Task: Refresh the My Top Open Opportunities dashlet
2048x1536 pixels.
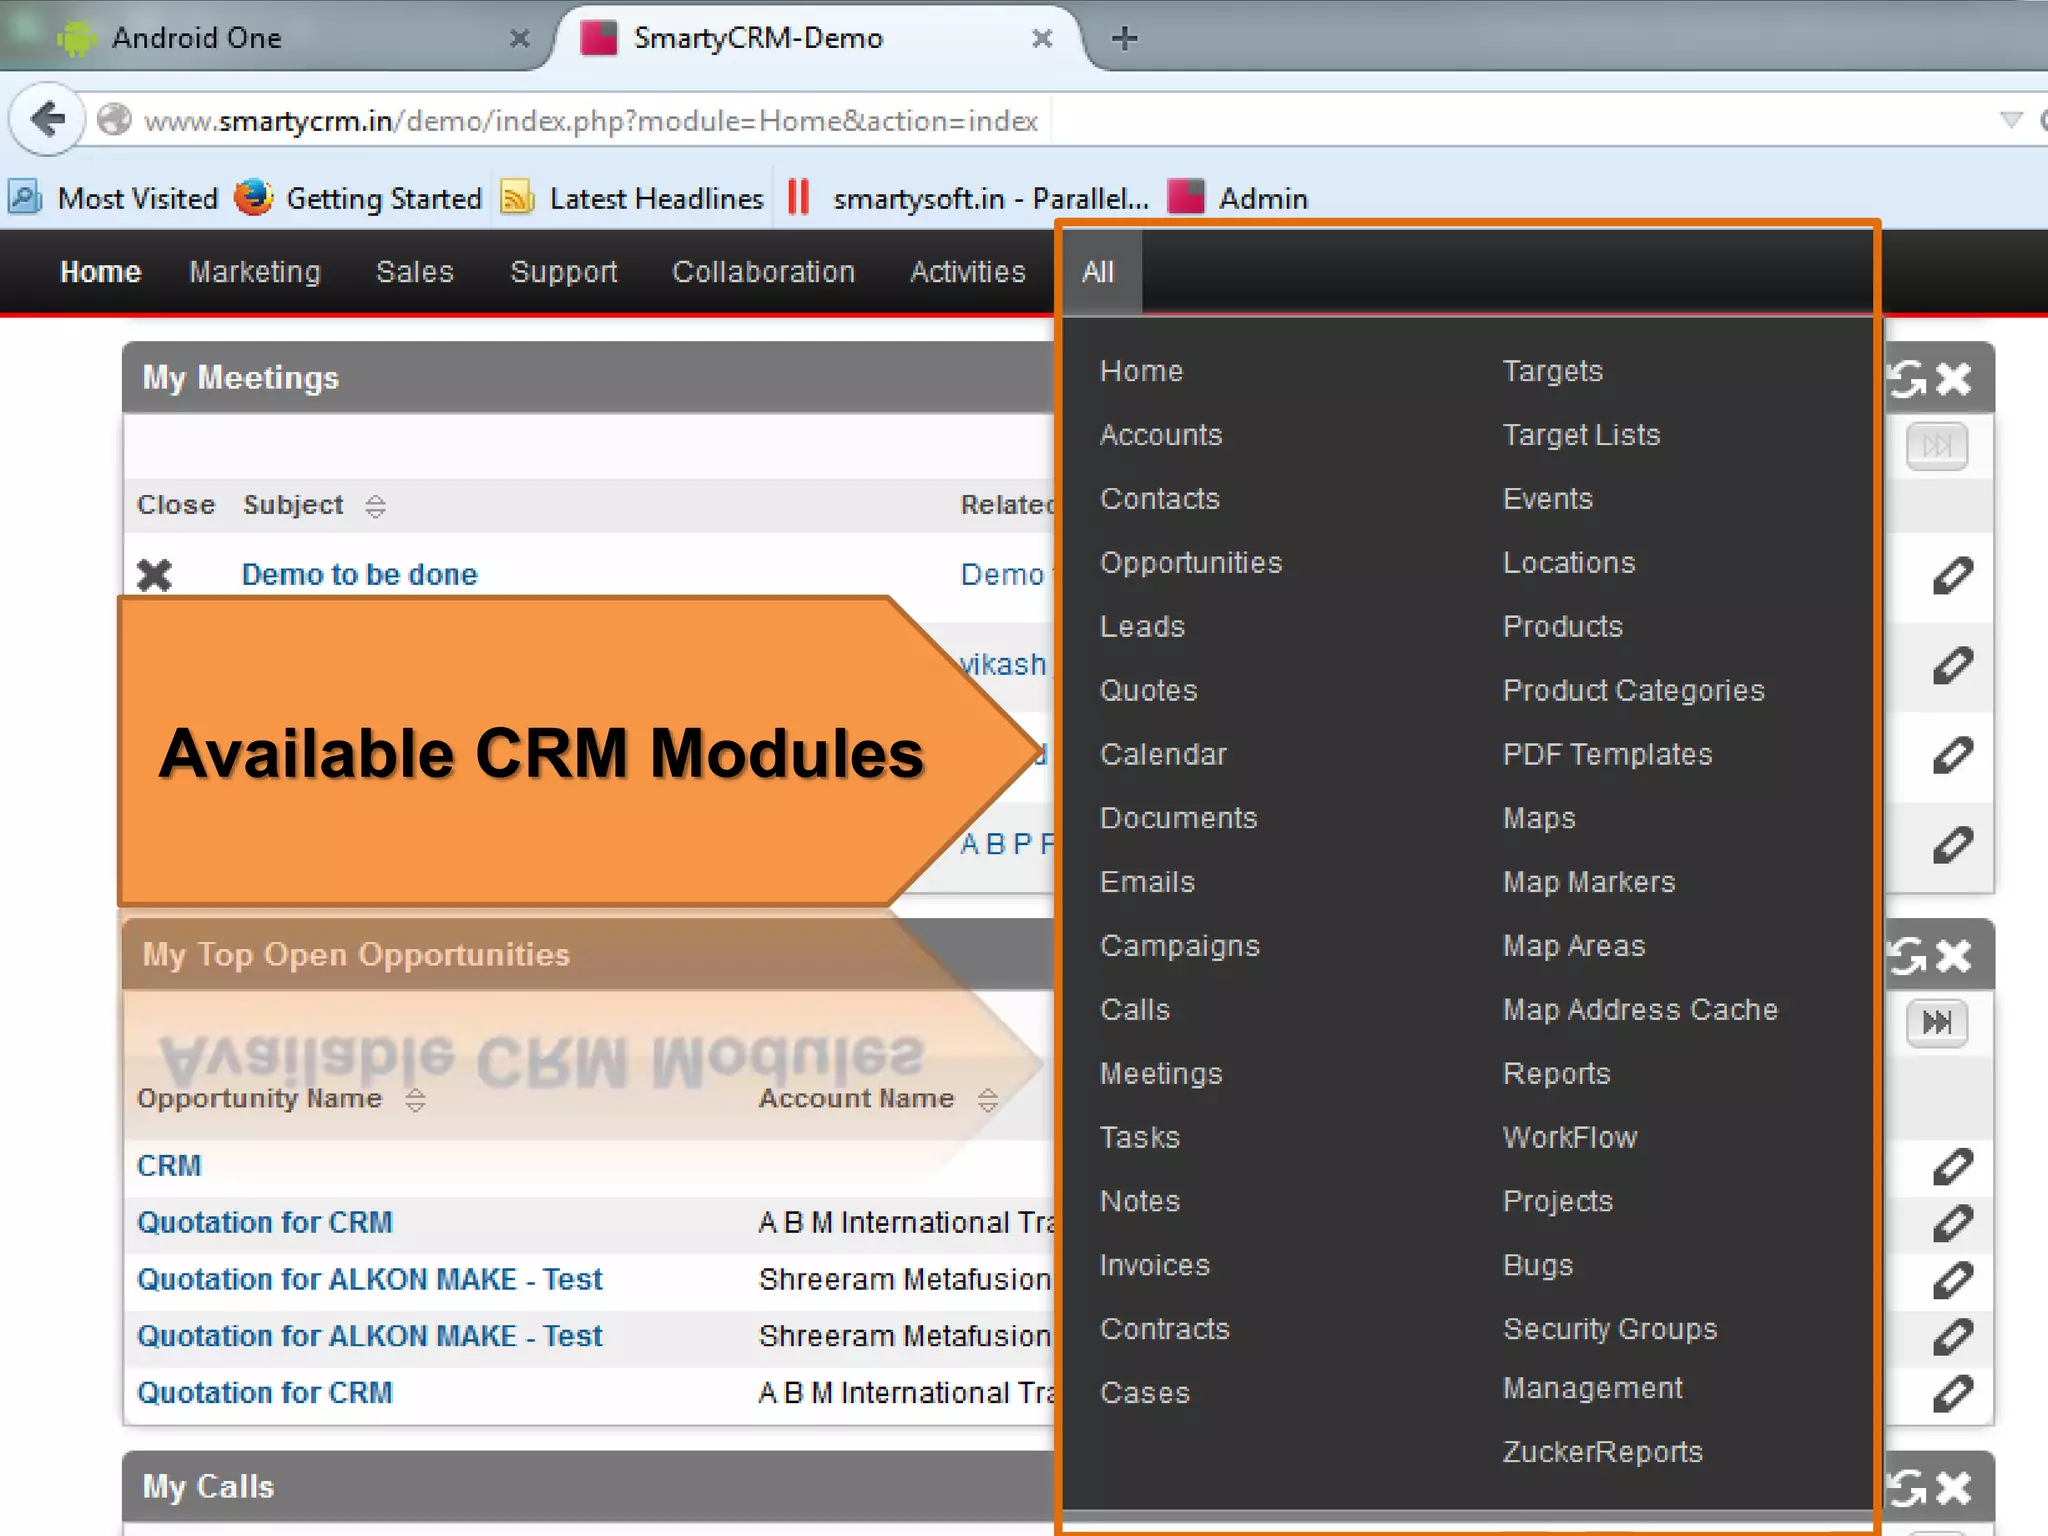Action: 1907,956
